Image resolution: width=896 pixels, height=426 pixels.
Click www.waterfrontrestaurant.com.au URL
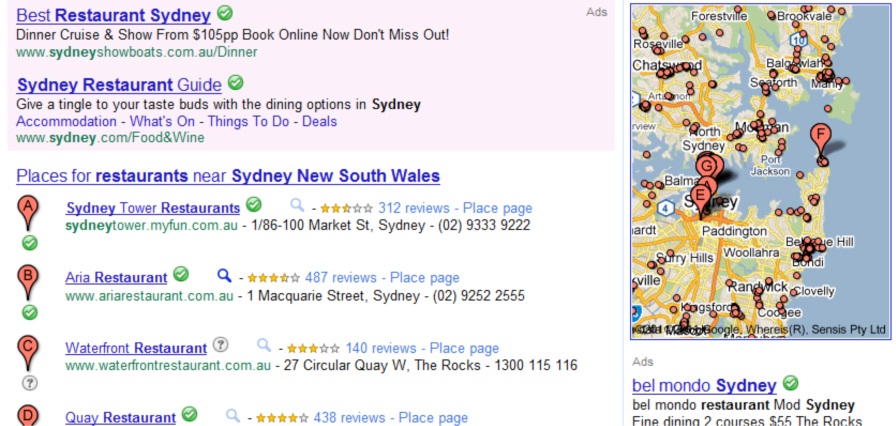[x=168, y=365]
